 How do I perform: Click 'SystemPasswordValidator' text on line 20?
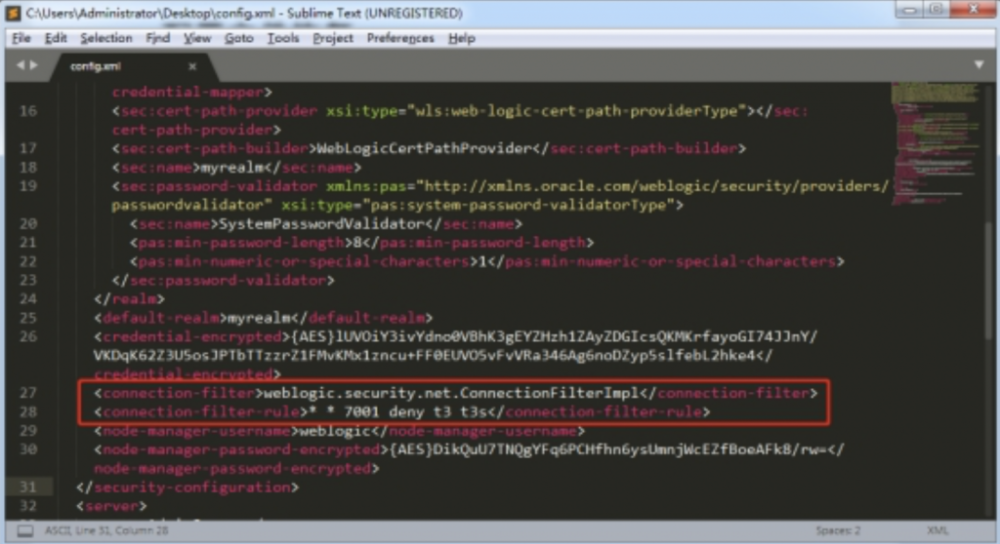click(321, 224)
